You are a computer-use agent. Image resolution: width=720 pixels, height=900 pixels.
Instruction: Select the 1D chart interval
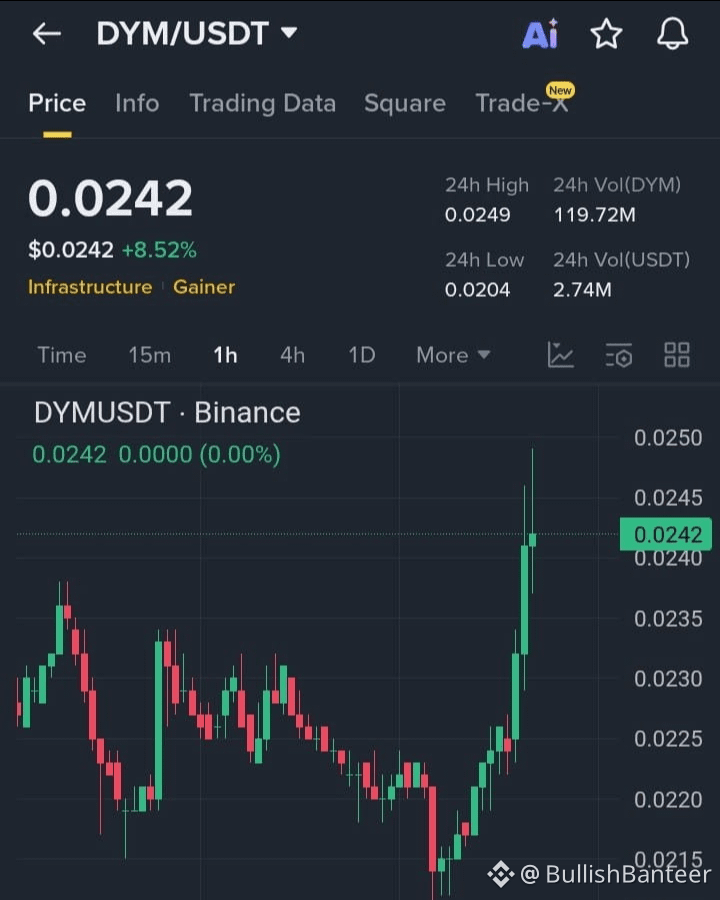pyautogui.click(x=362, y=355)
